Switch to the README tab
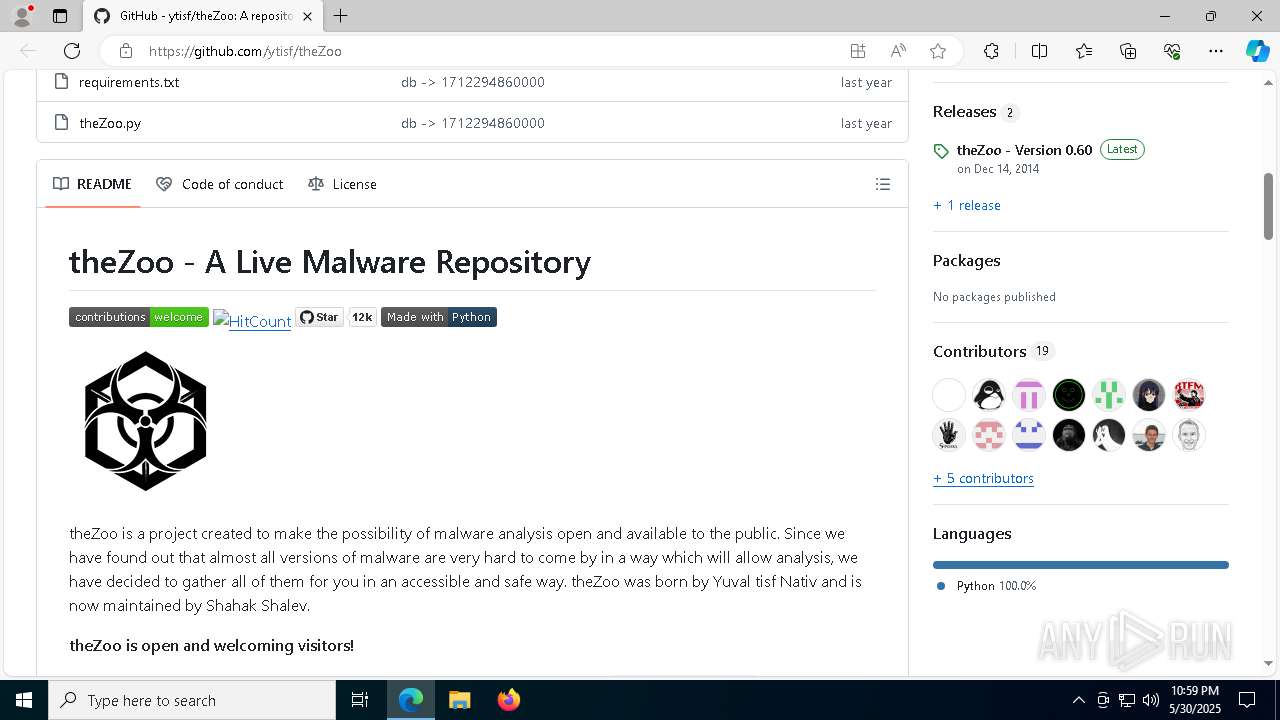Viewport: 1280px width, 720px height. coord(92,184)
